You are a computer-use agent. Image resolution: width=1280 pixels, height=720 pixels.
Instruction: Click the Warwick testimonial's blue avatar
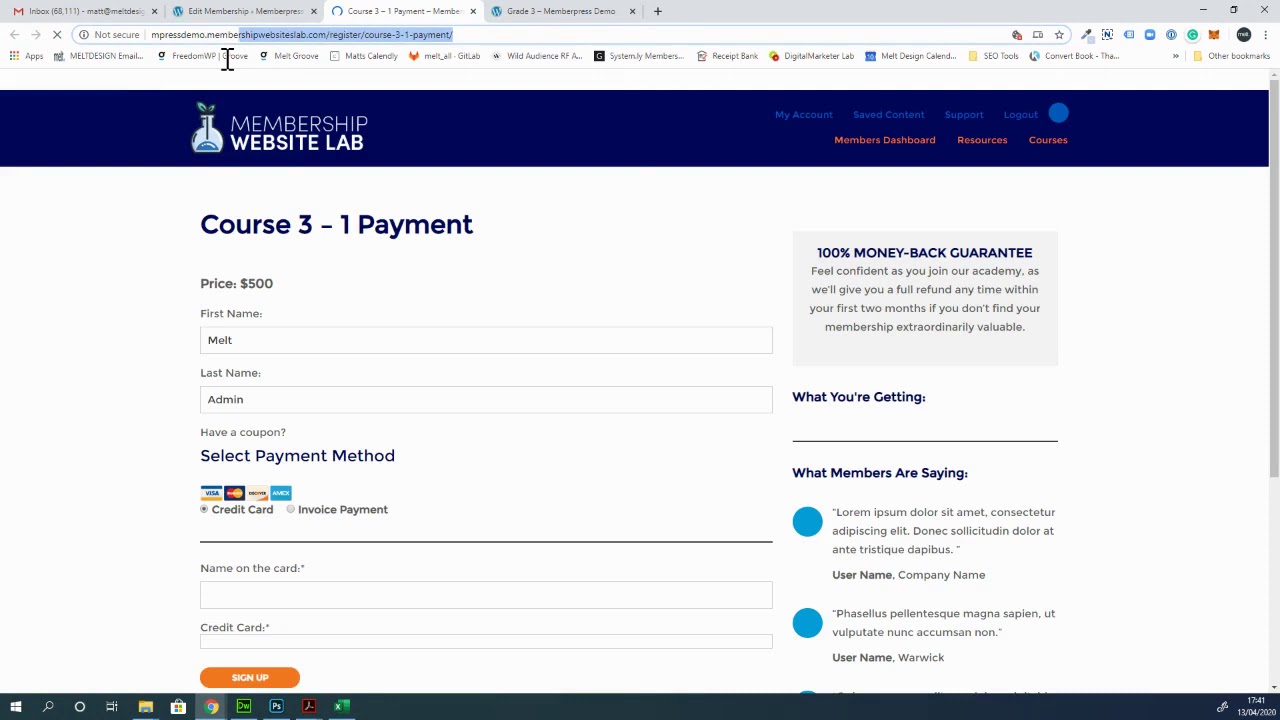click(807, 623)
